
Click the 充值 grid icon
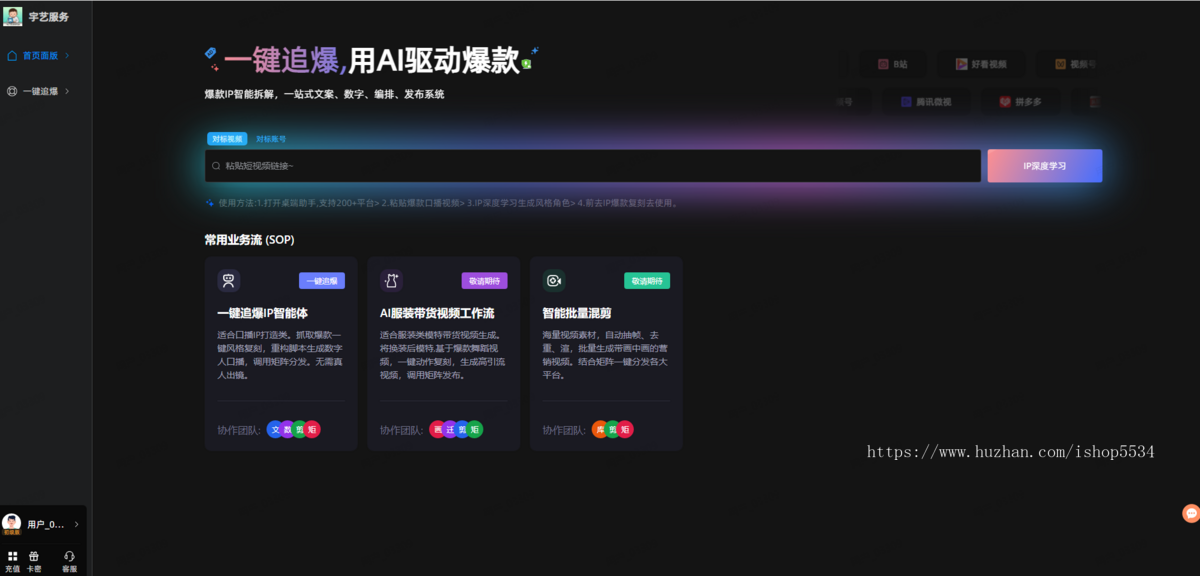pos(12,556)
